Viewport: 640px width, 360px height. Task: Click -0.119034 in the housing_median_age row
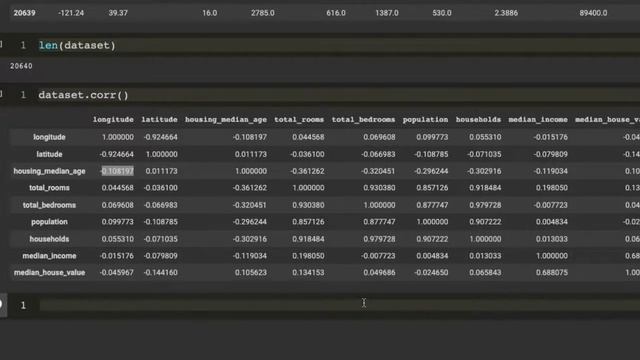tap(551, 171)
